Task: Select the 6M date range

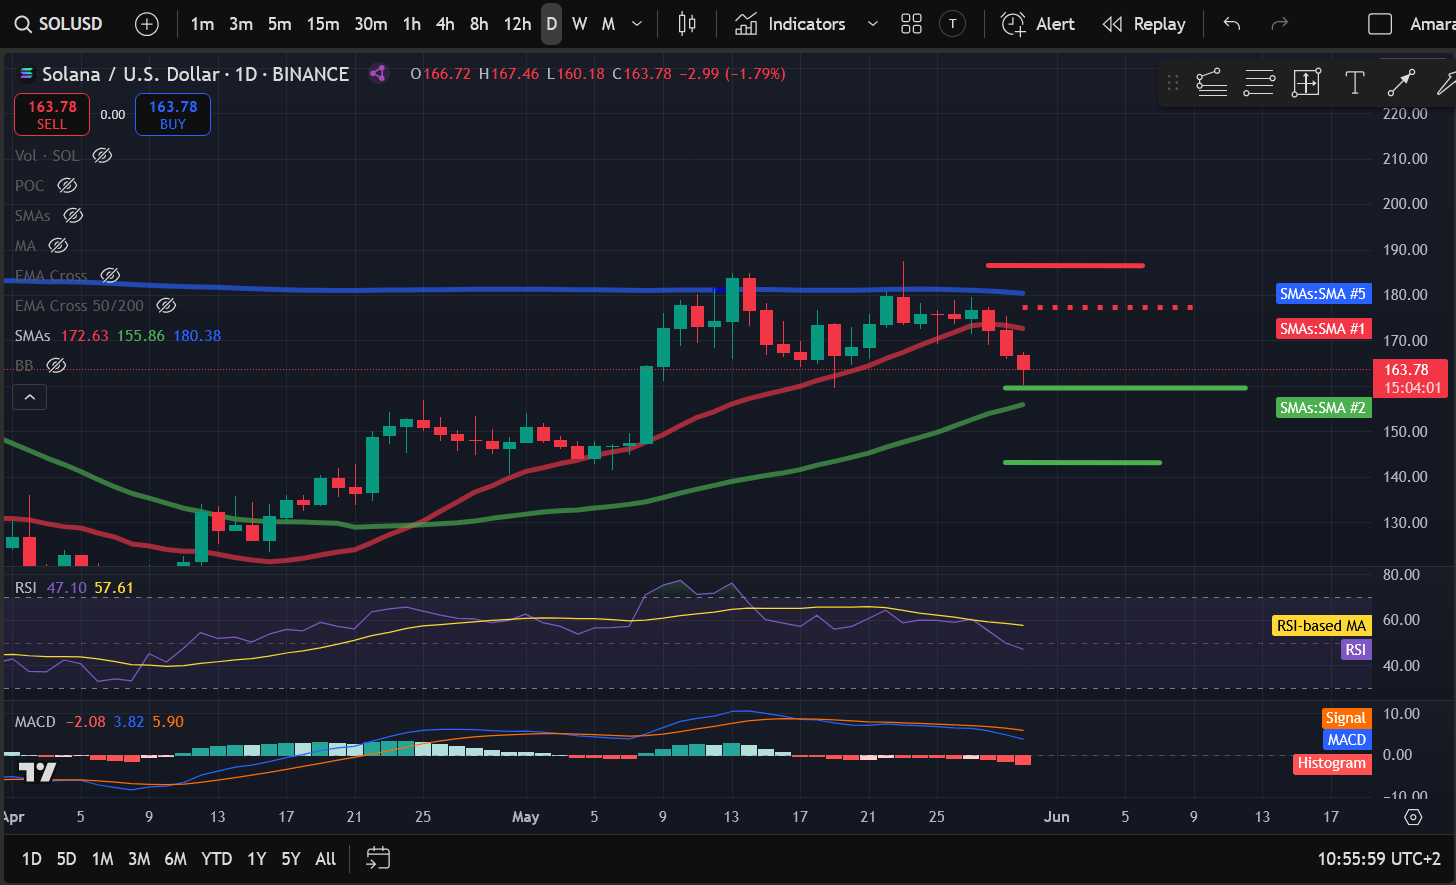Action: [x=175, y=858]
